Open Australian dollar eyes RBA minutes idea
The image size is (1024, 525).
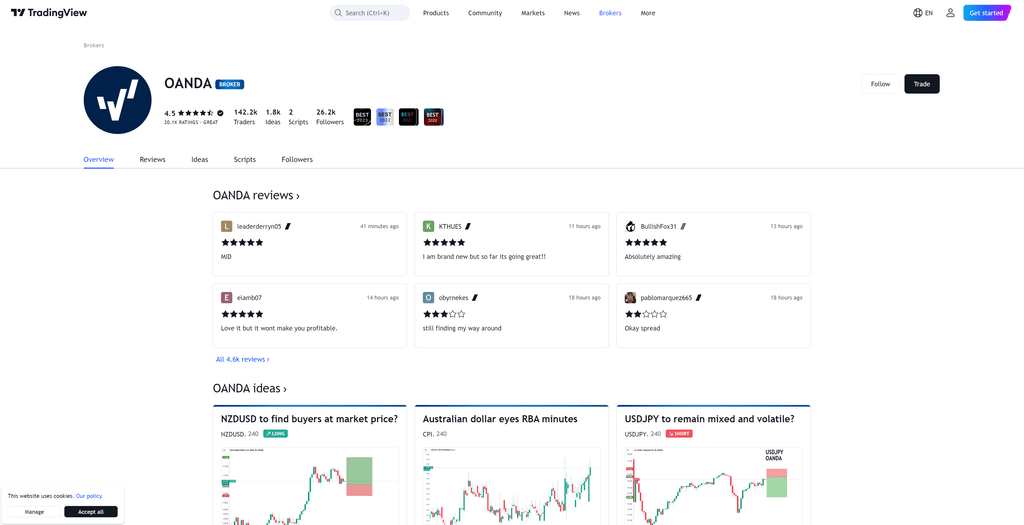[x=500, y=419]
